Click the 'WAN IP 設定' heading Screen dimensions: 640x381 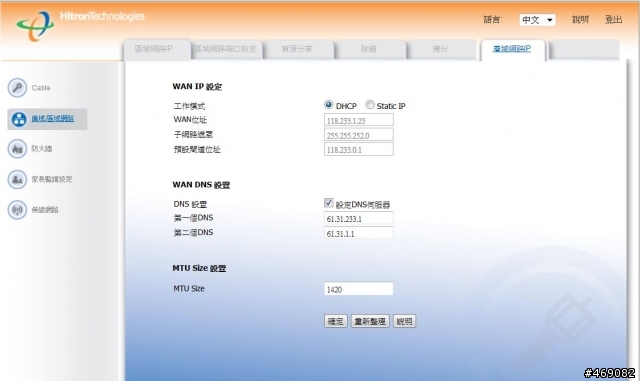(x=197, y=87)
